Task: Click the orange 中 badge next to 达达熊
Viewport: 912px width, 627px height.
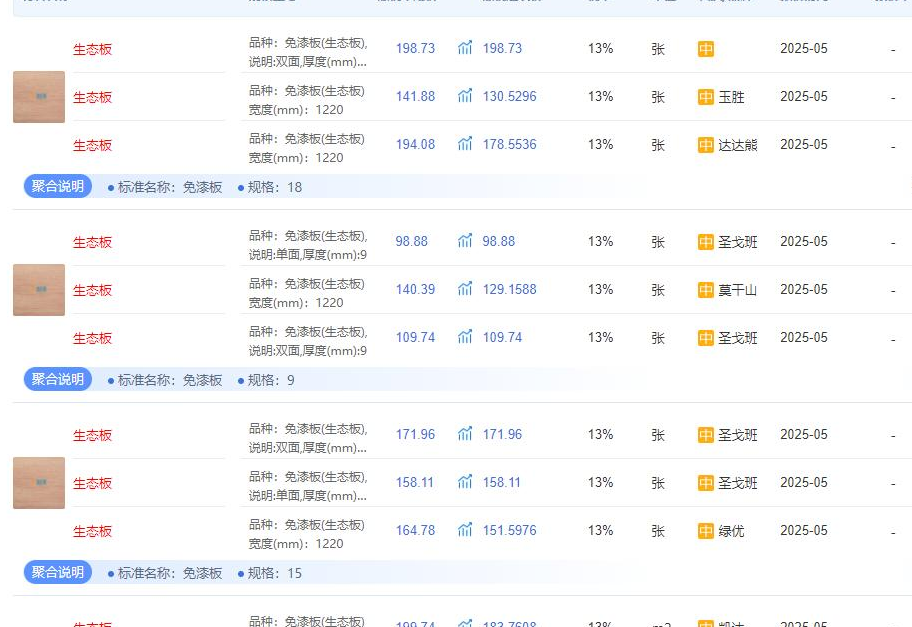Action: coord(706,145)
